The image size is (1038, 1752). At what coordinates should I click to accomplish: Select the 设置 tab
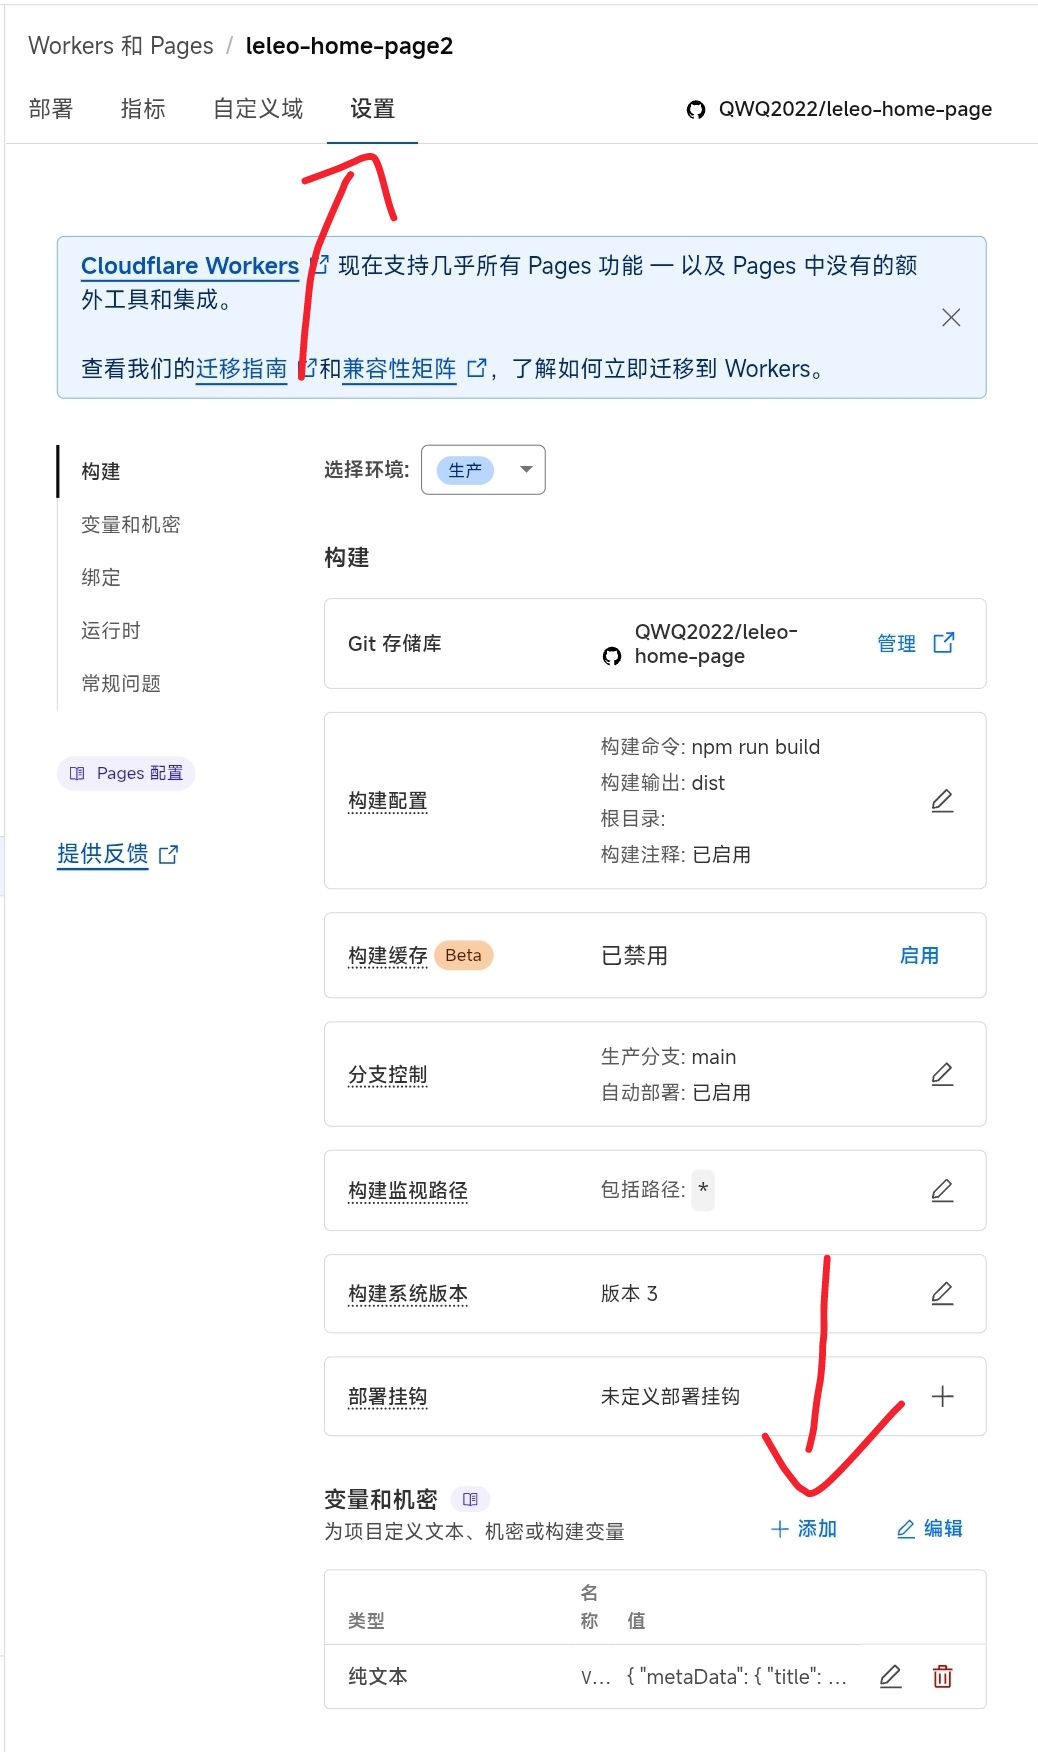[x=372, y=109]
